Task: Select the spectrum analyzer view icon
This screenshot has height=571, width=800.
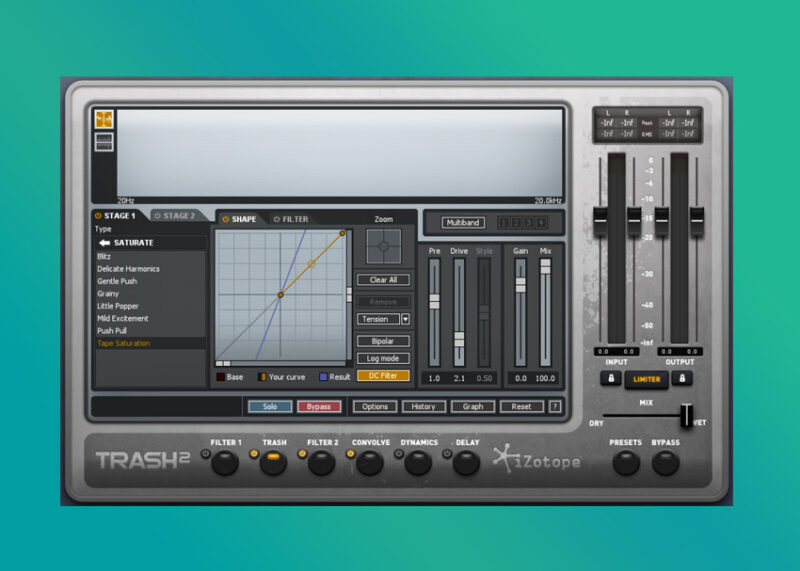Action: 104,119
